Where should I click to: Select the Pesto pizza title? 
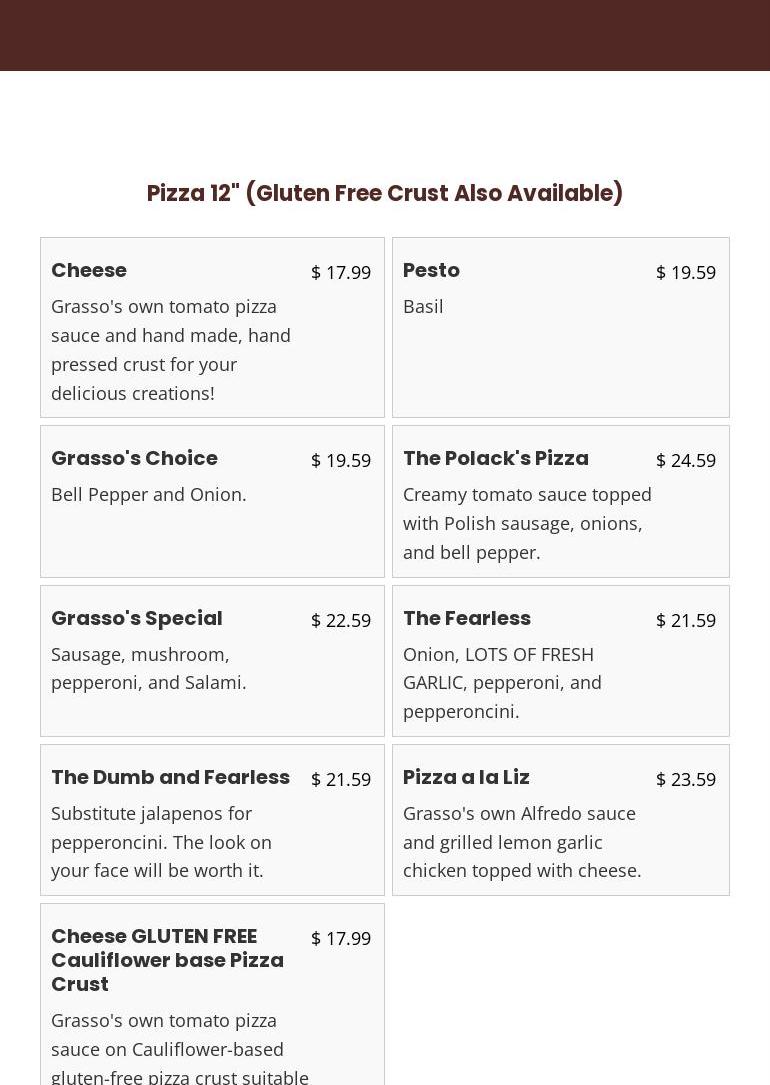[431, 270]
